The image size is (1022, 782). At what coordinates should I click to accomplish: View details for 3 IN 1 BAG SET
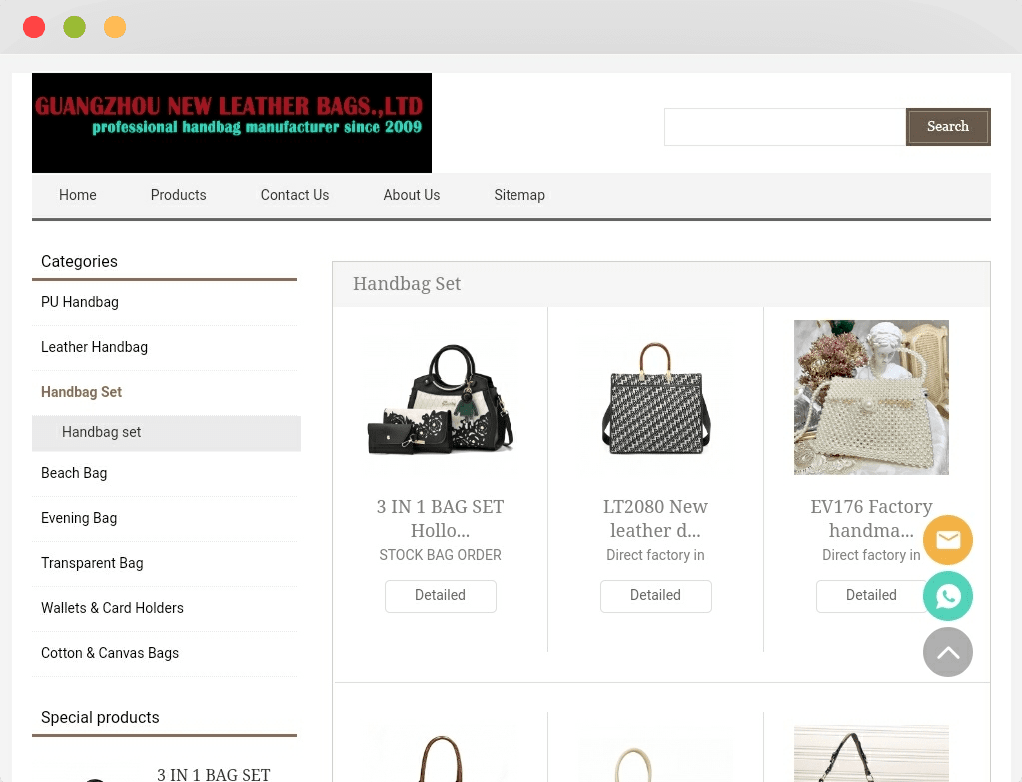click(441, 596)
